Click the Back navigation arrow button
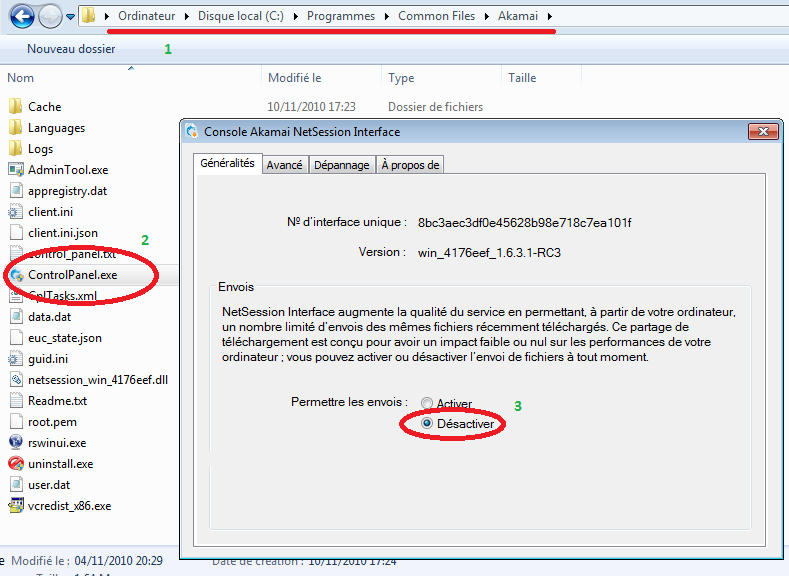789x576 pixels. point(22,16)
